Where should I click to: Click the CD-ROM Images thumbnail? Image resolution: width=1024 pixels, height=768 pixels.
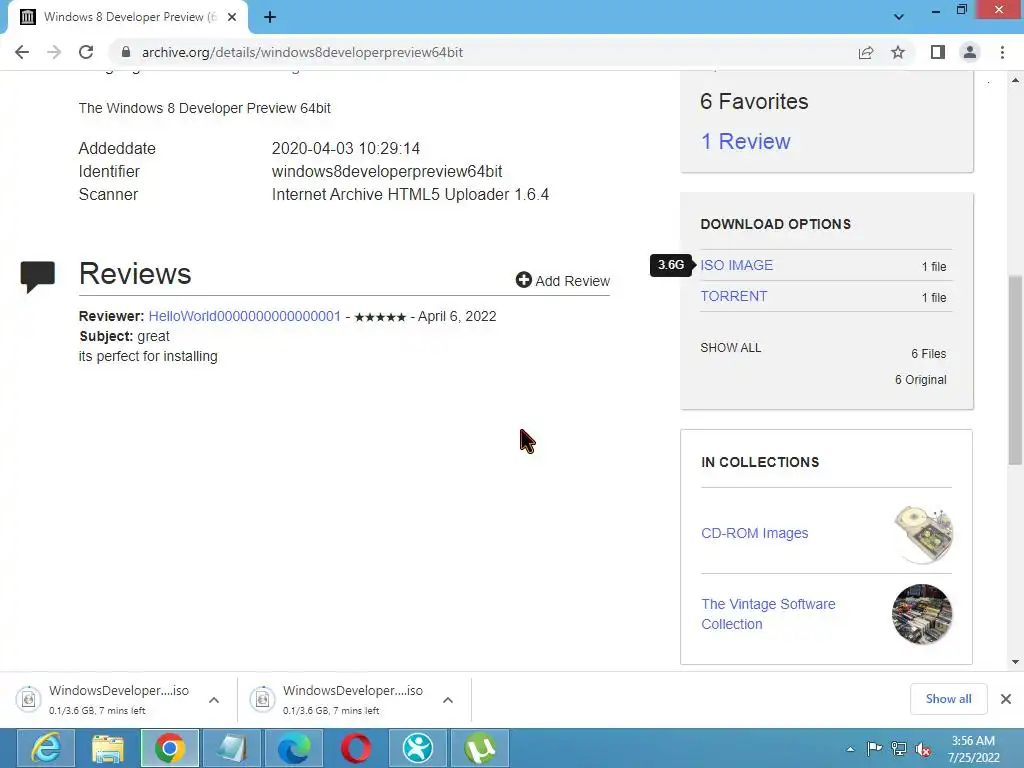coord(923,534)
